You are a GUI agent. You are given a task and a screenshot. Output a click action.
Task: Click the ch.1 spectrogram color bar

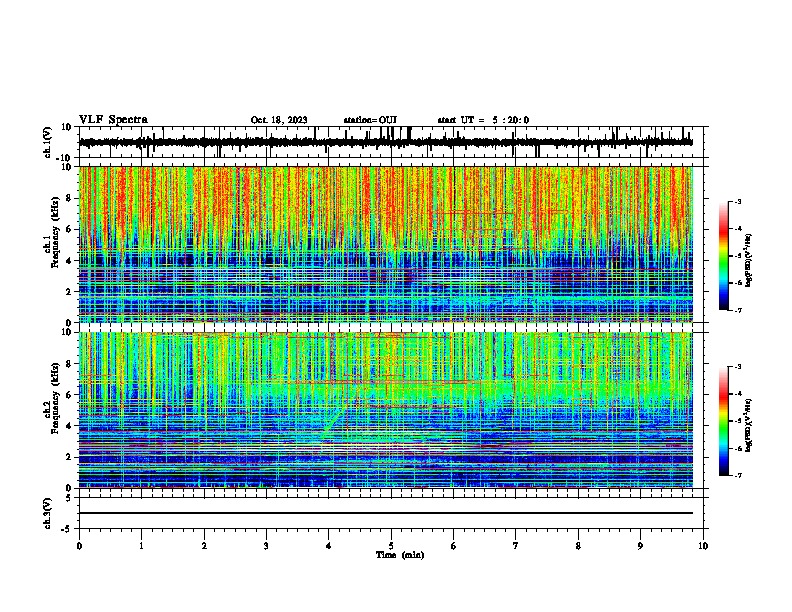(x=724, y=256)
